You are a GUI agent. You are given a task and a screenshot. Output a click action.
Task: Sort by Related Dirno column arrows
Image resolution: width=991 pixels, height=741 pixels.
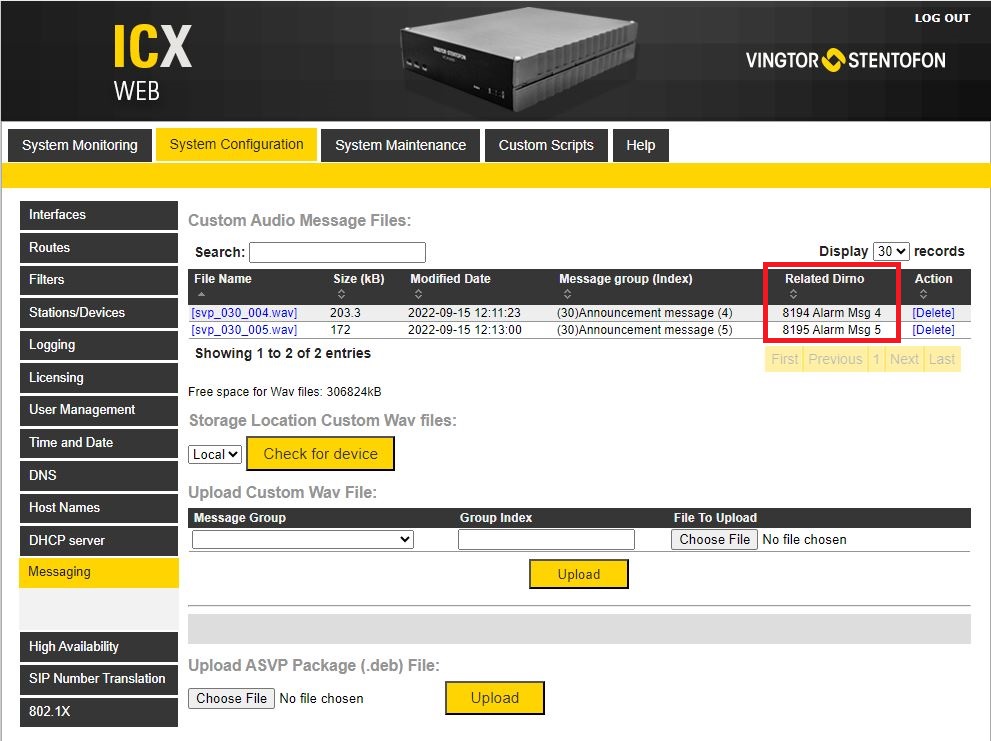tap(793, 294)
